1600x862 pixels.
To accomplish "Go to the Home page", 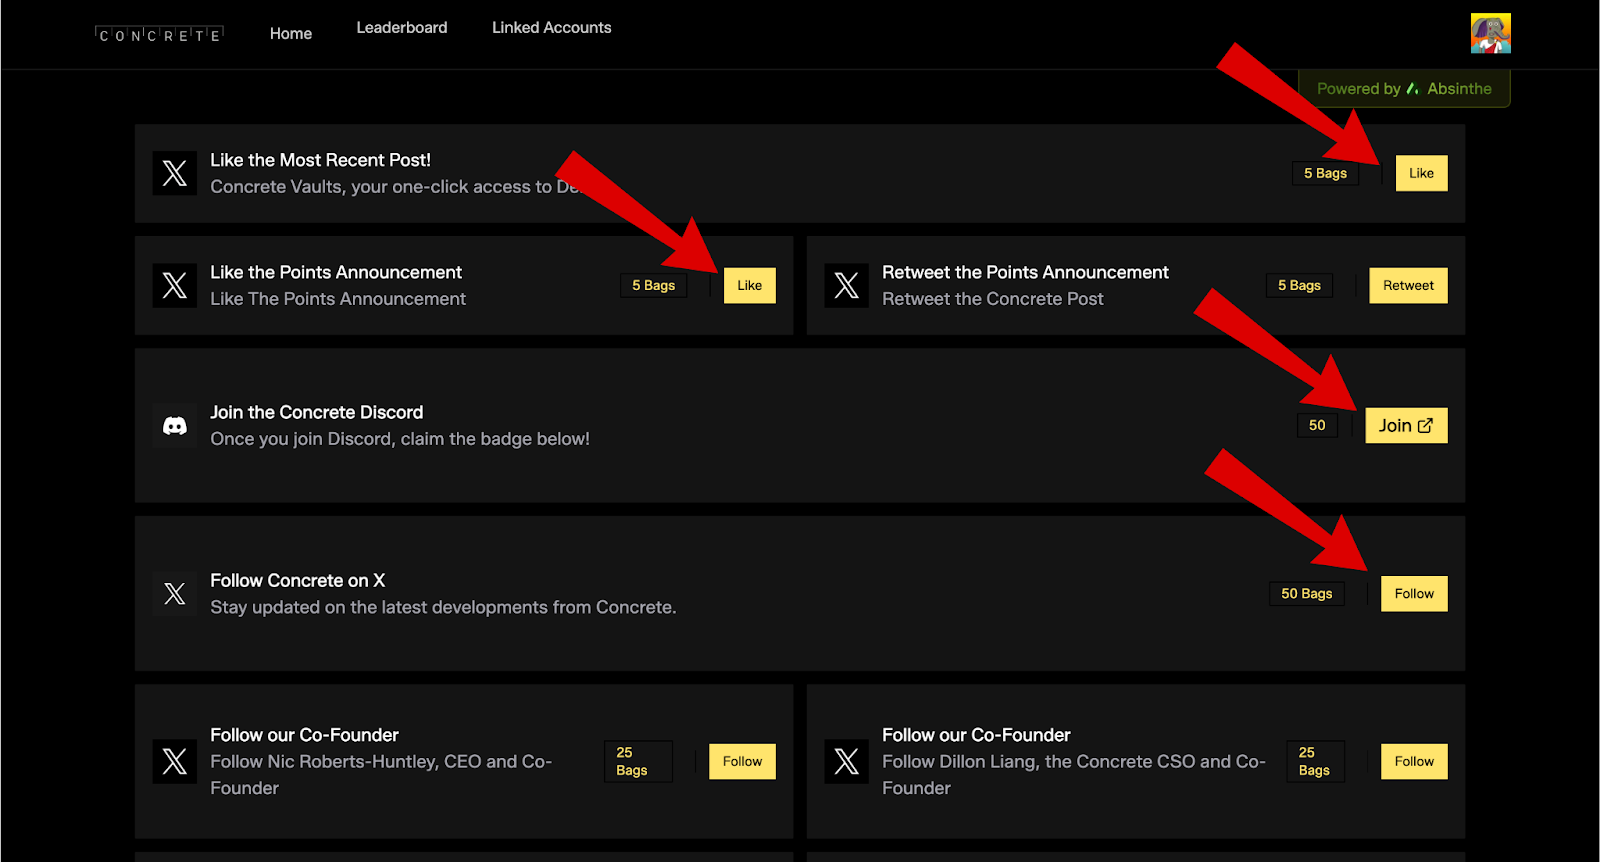I will (291, 33).
